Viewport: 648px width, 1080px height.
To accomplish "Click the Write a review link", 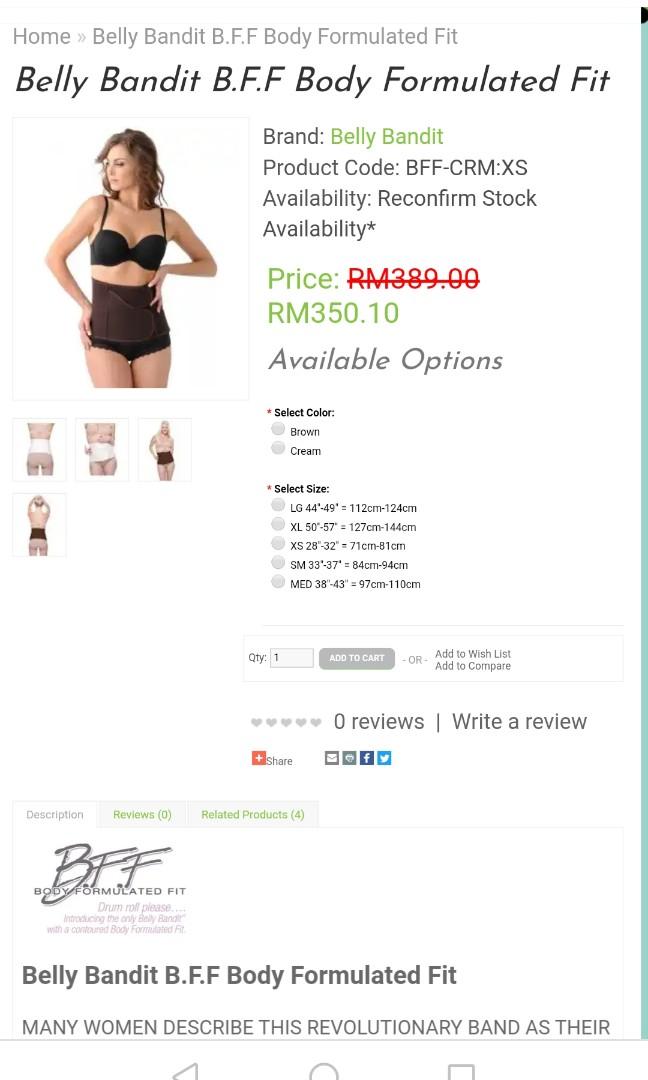I will (x=519, y=721).
